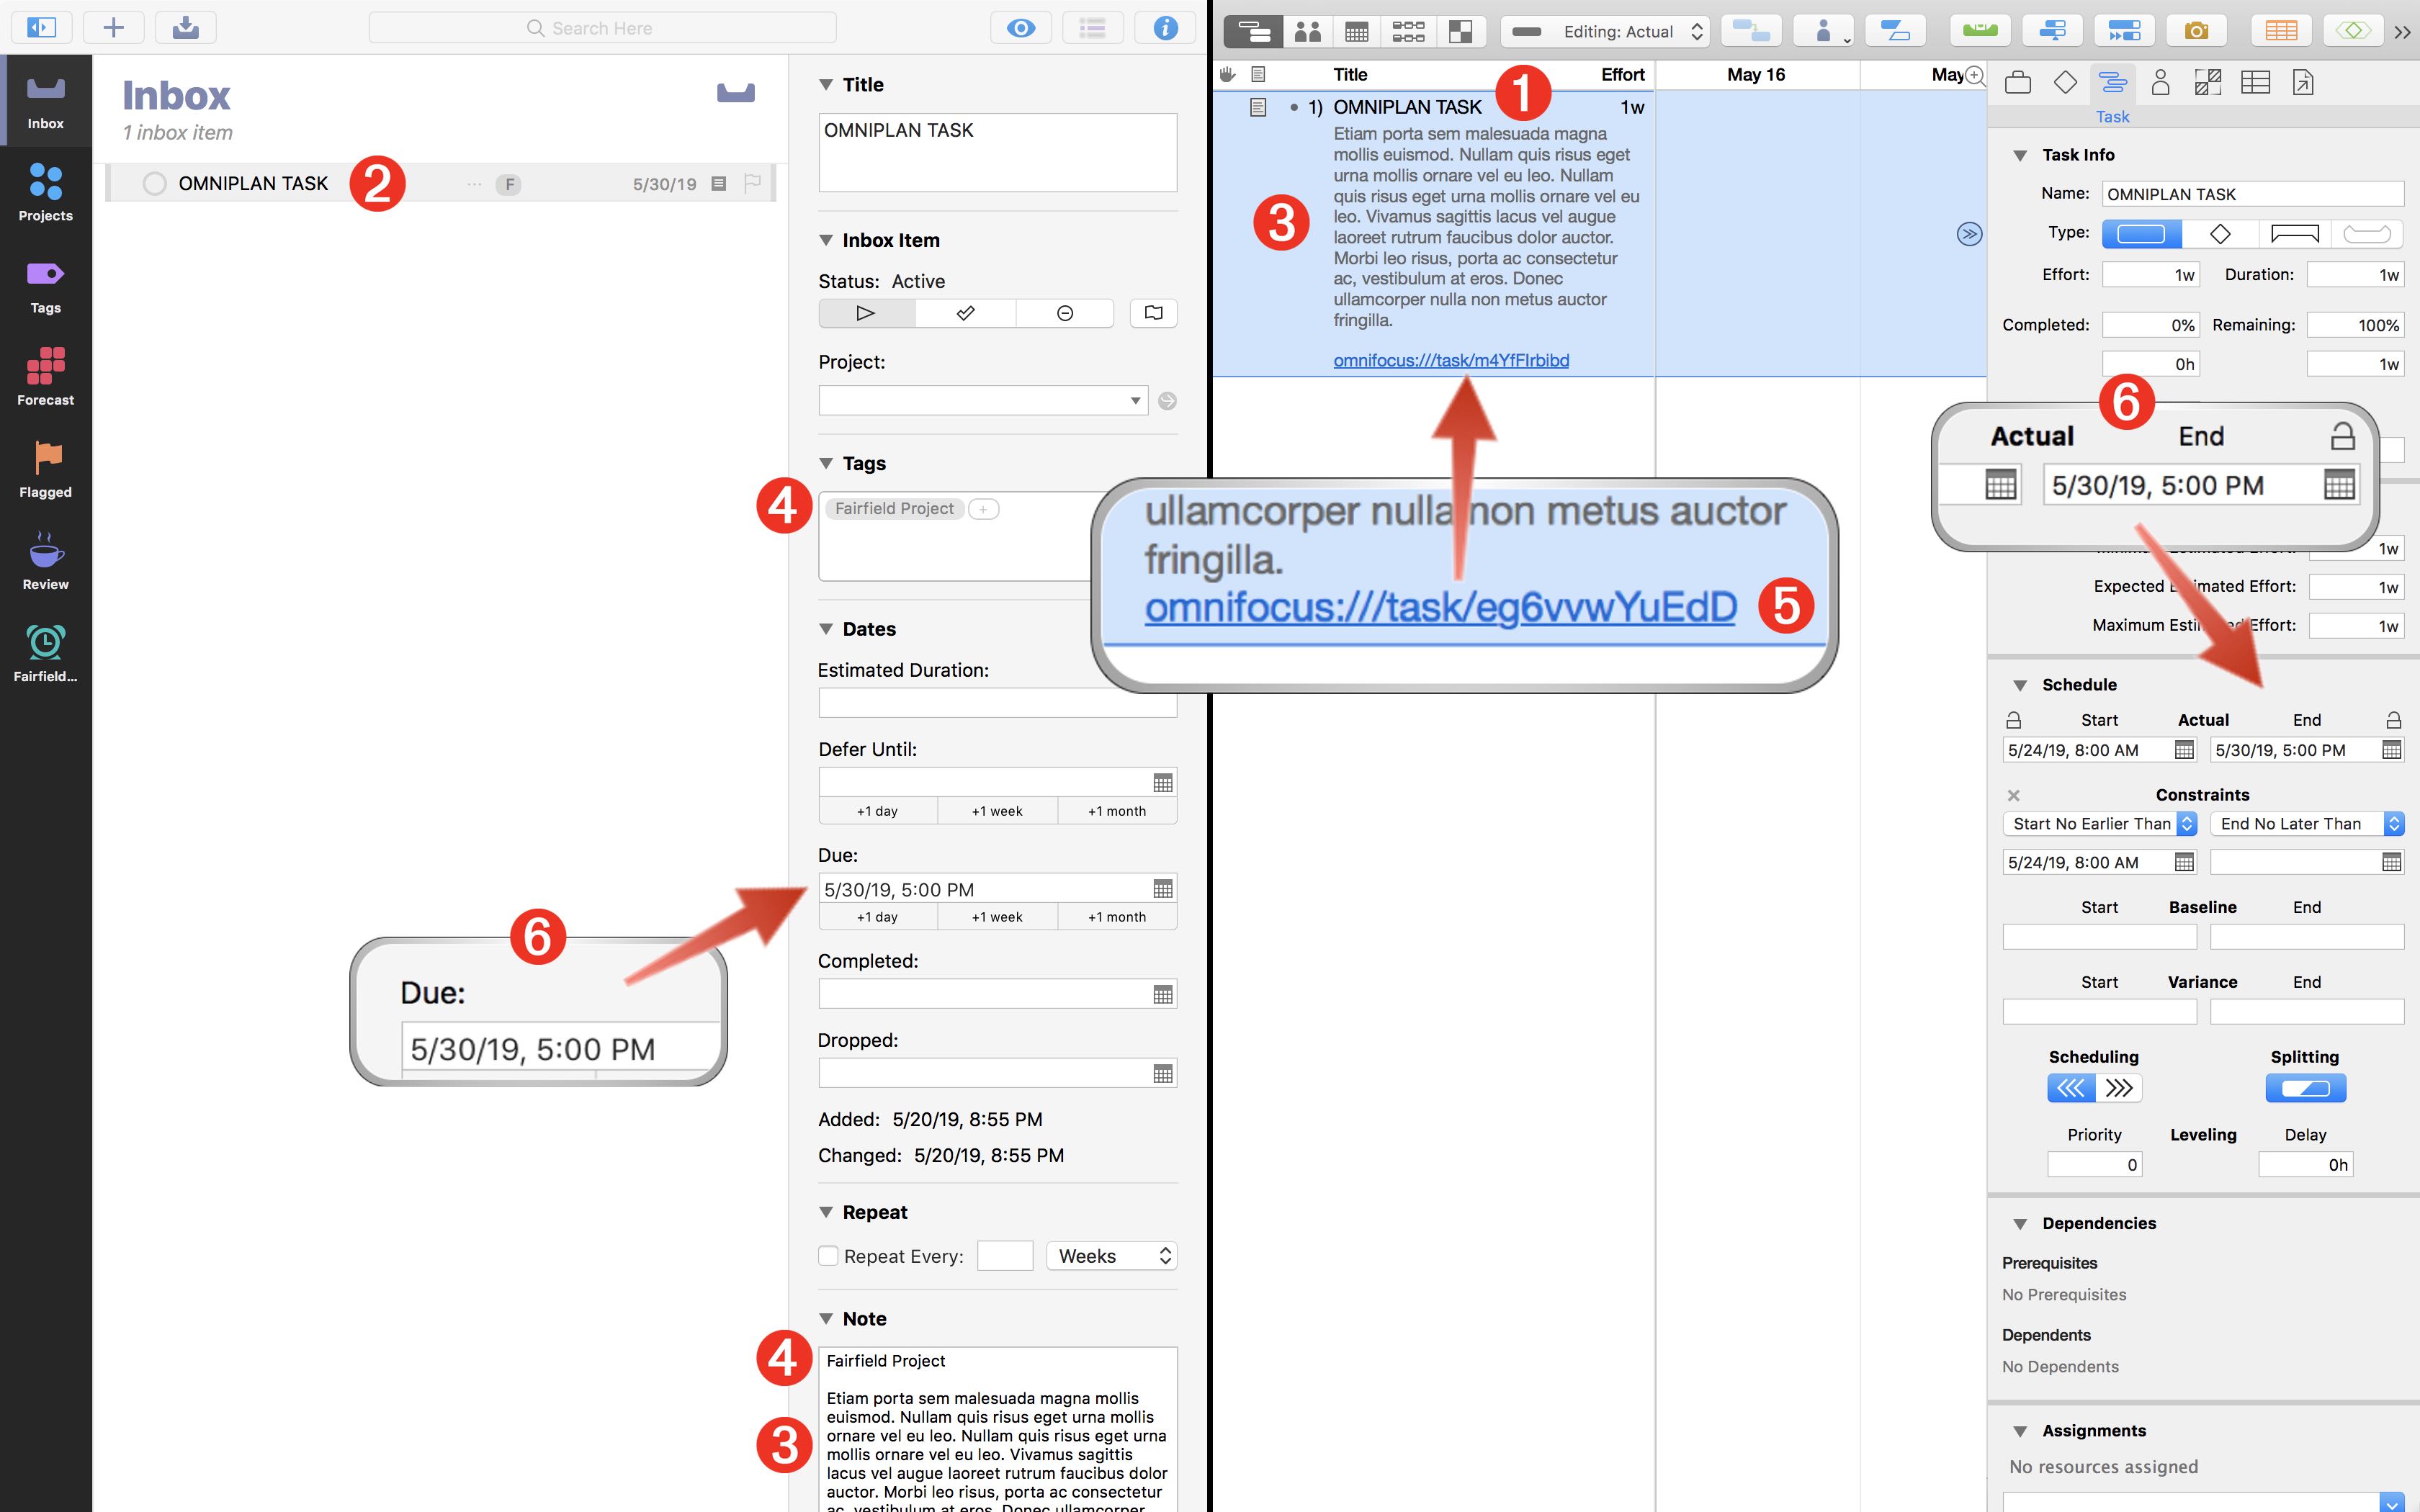The width and height of the screenshot is (2420, 1512).
Task: Open Tags perspective in the sidebar
Action: tap(46, 286)
